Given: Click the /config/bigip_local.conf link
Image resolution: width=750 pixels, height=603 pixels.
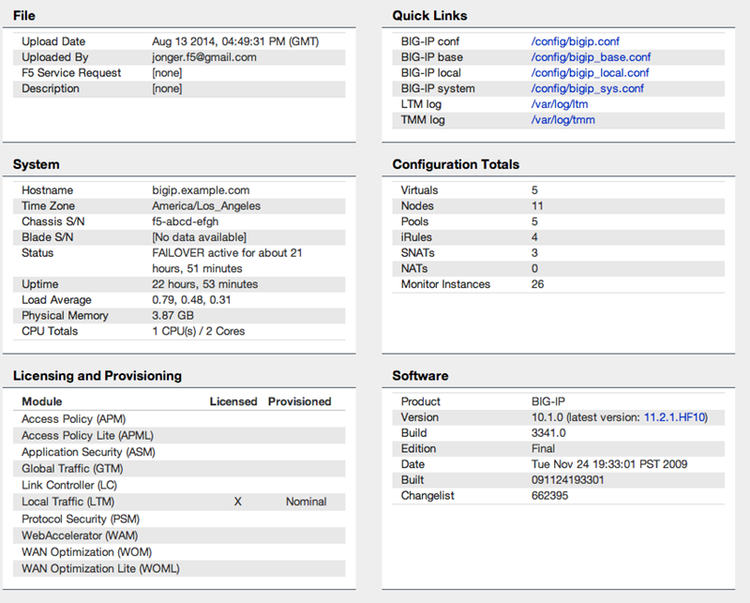Looking at the screenshot, I should (x=590, y=73).
